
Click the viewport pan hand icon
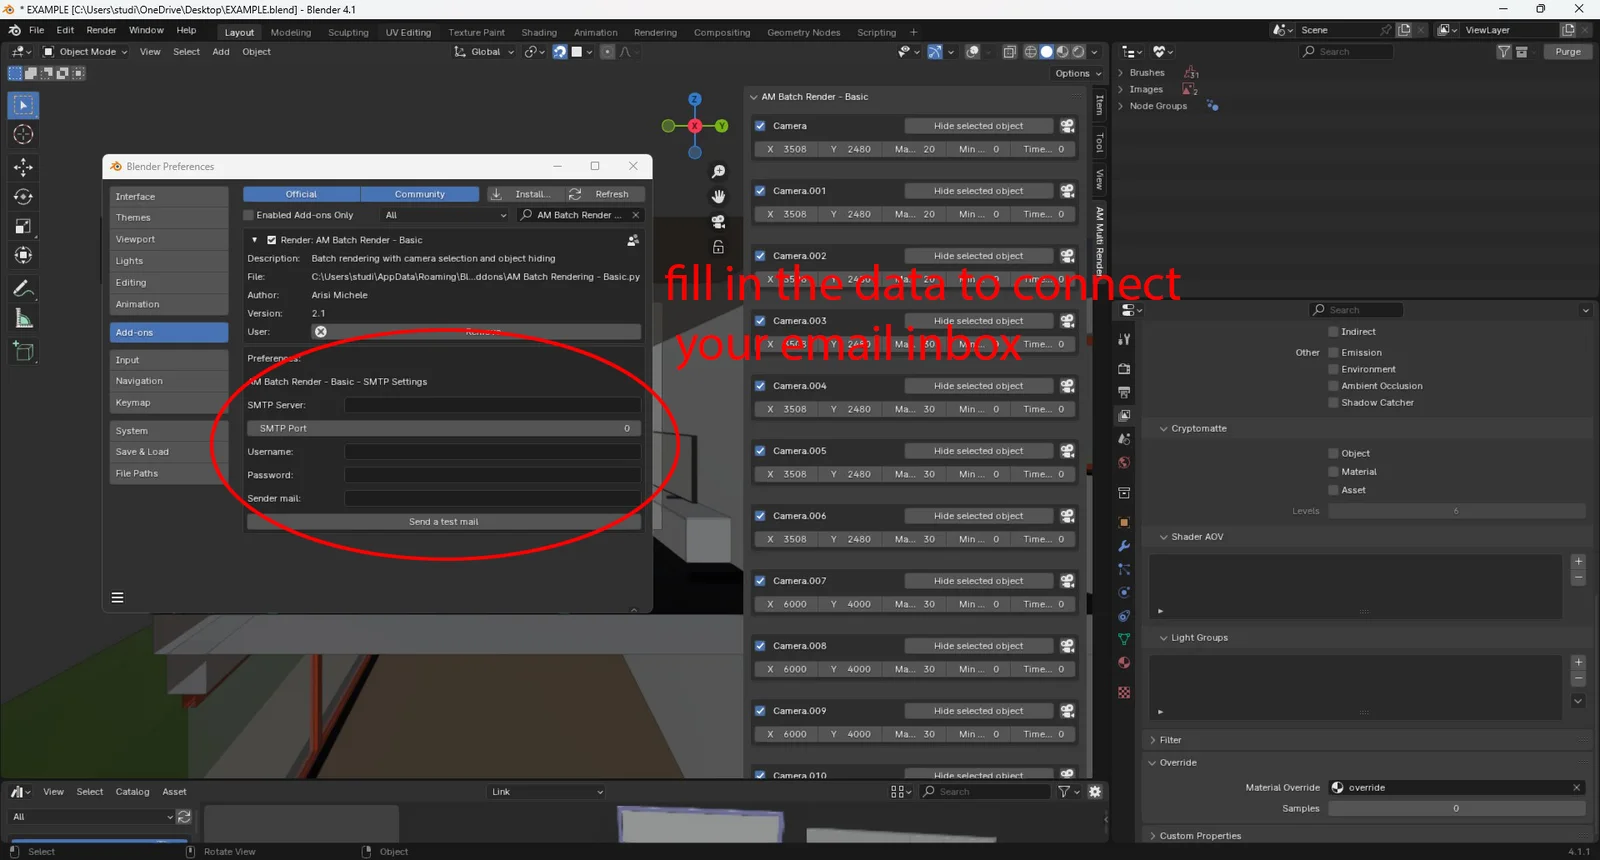click(718, 197)
